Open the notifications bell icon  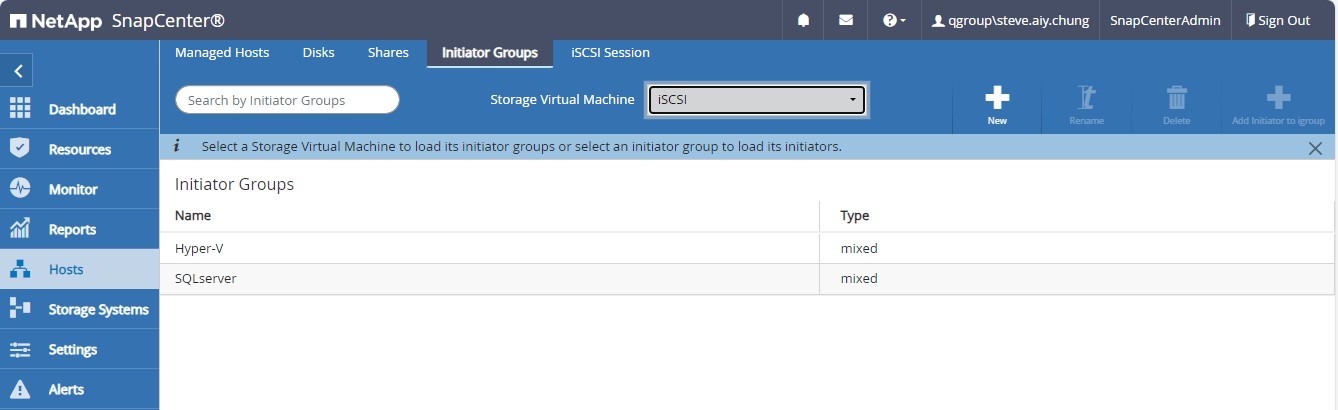(x=803, y=20)
